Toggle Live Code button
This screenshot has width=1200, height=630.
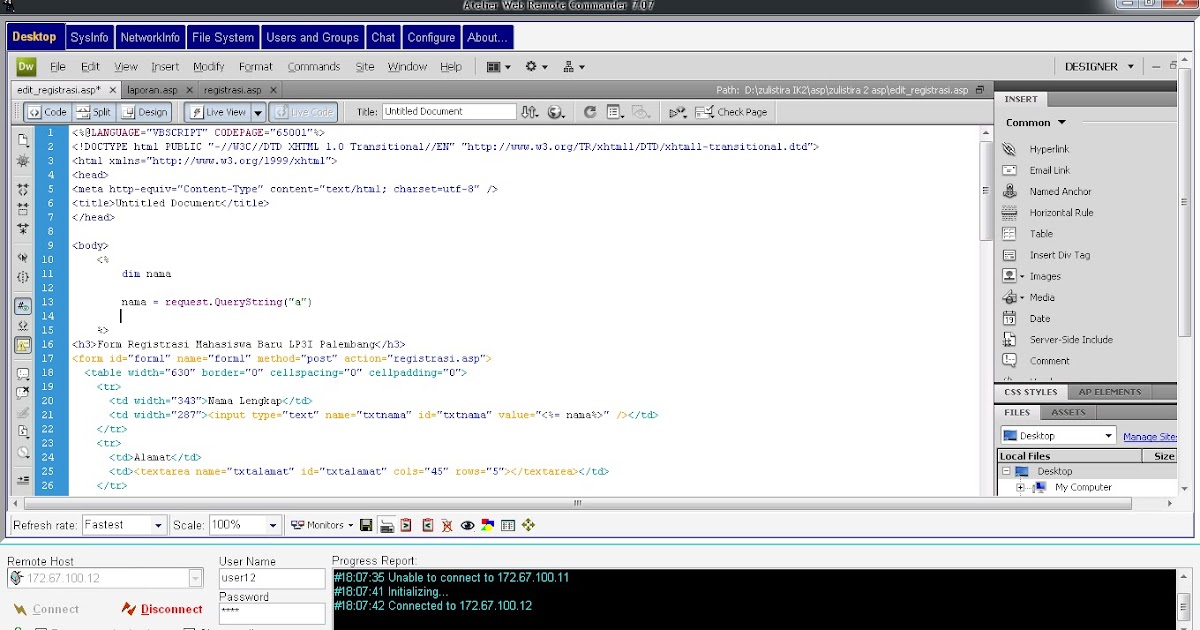click(x=303, y=112)
